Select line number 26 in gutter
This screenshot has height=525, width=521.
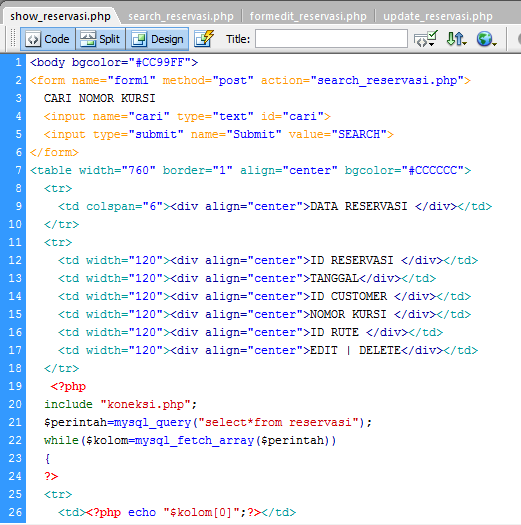15,512
